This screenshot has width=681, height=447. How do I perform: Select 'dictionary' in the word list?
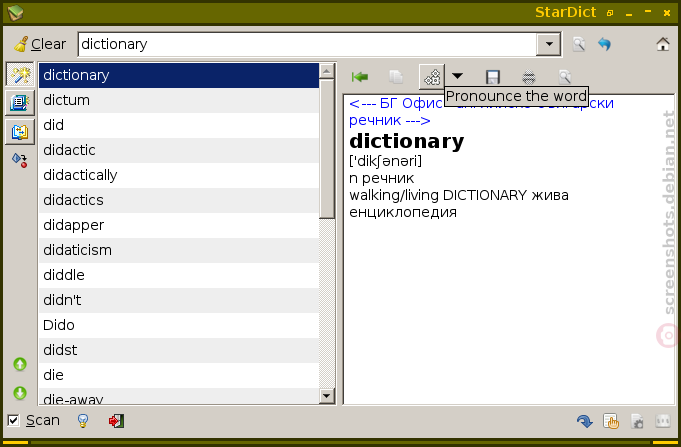coord(179,75)
